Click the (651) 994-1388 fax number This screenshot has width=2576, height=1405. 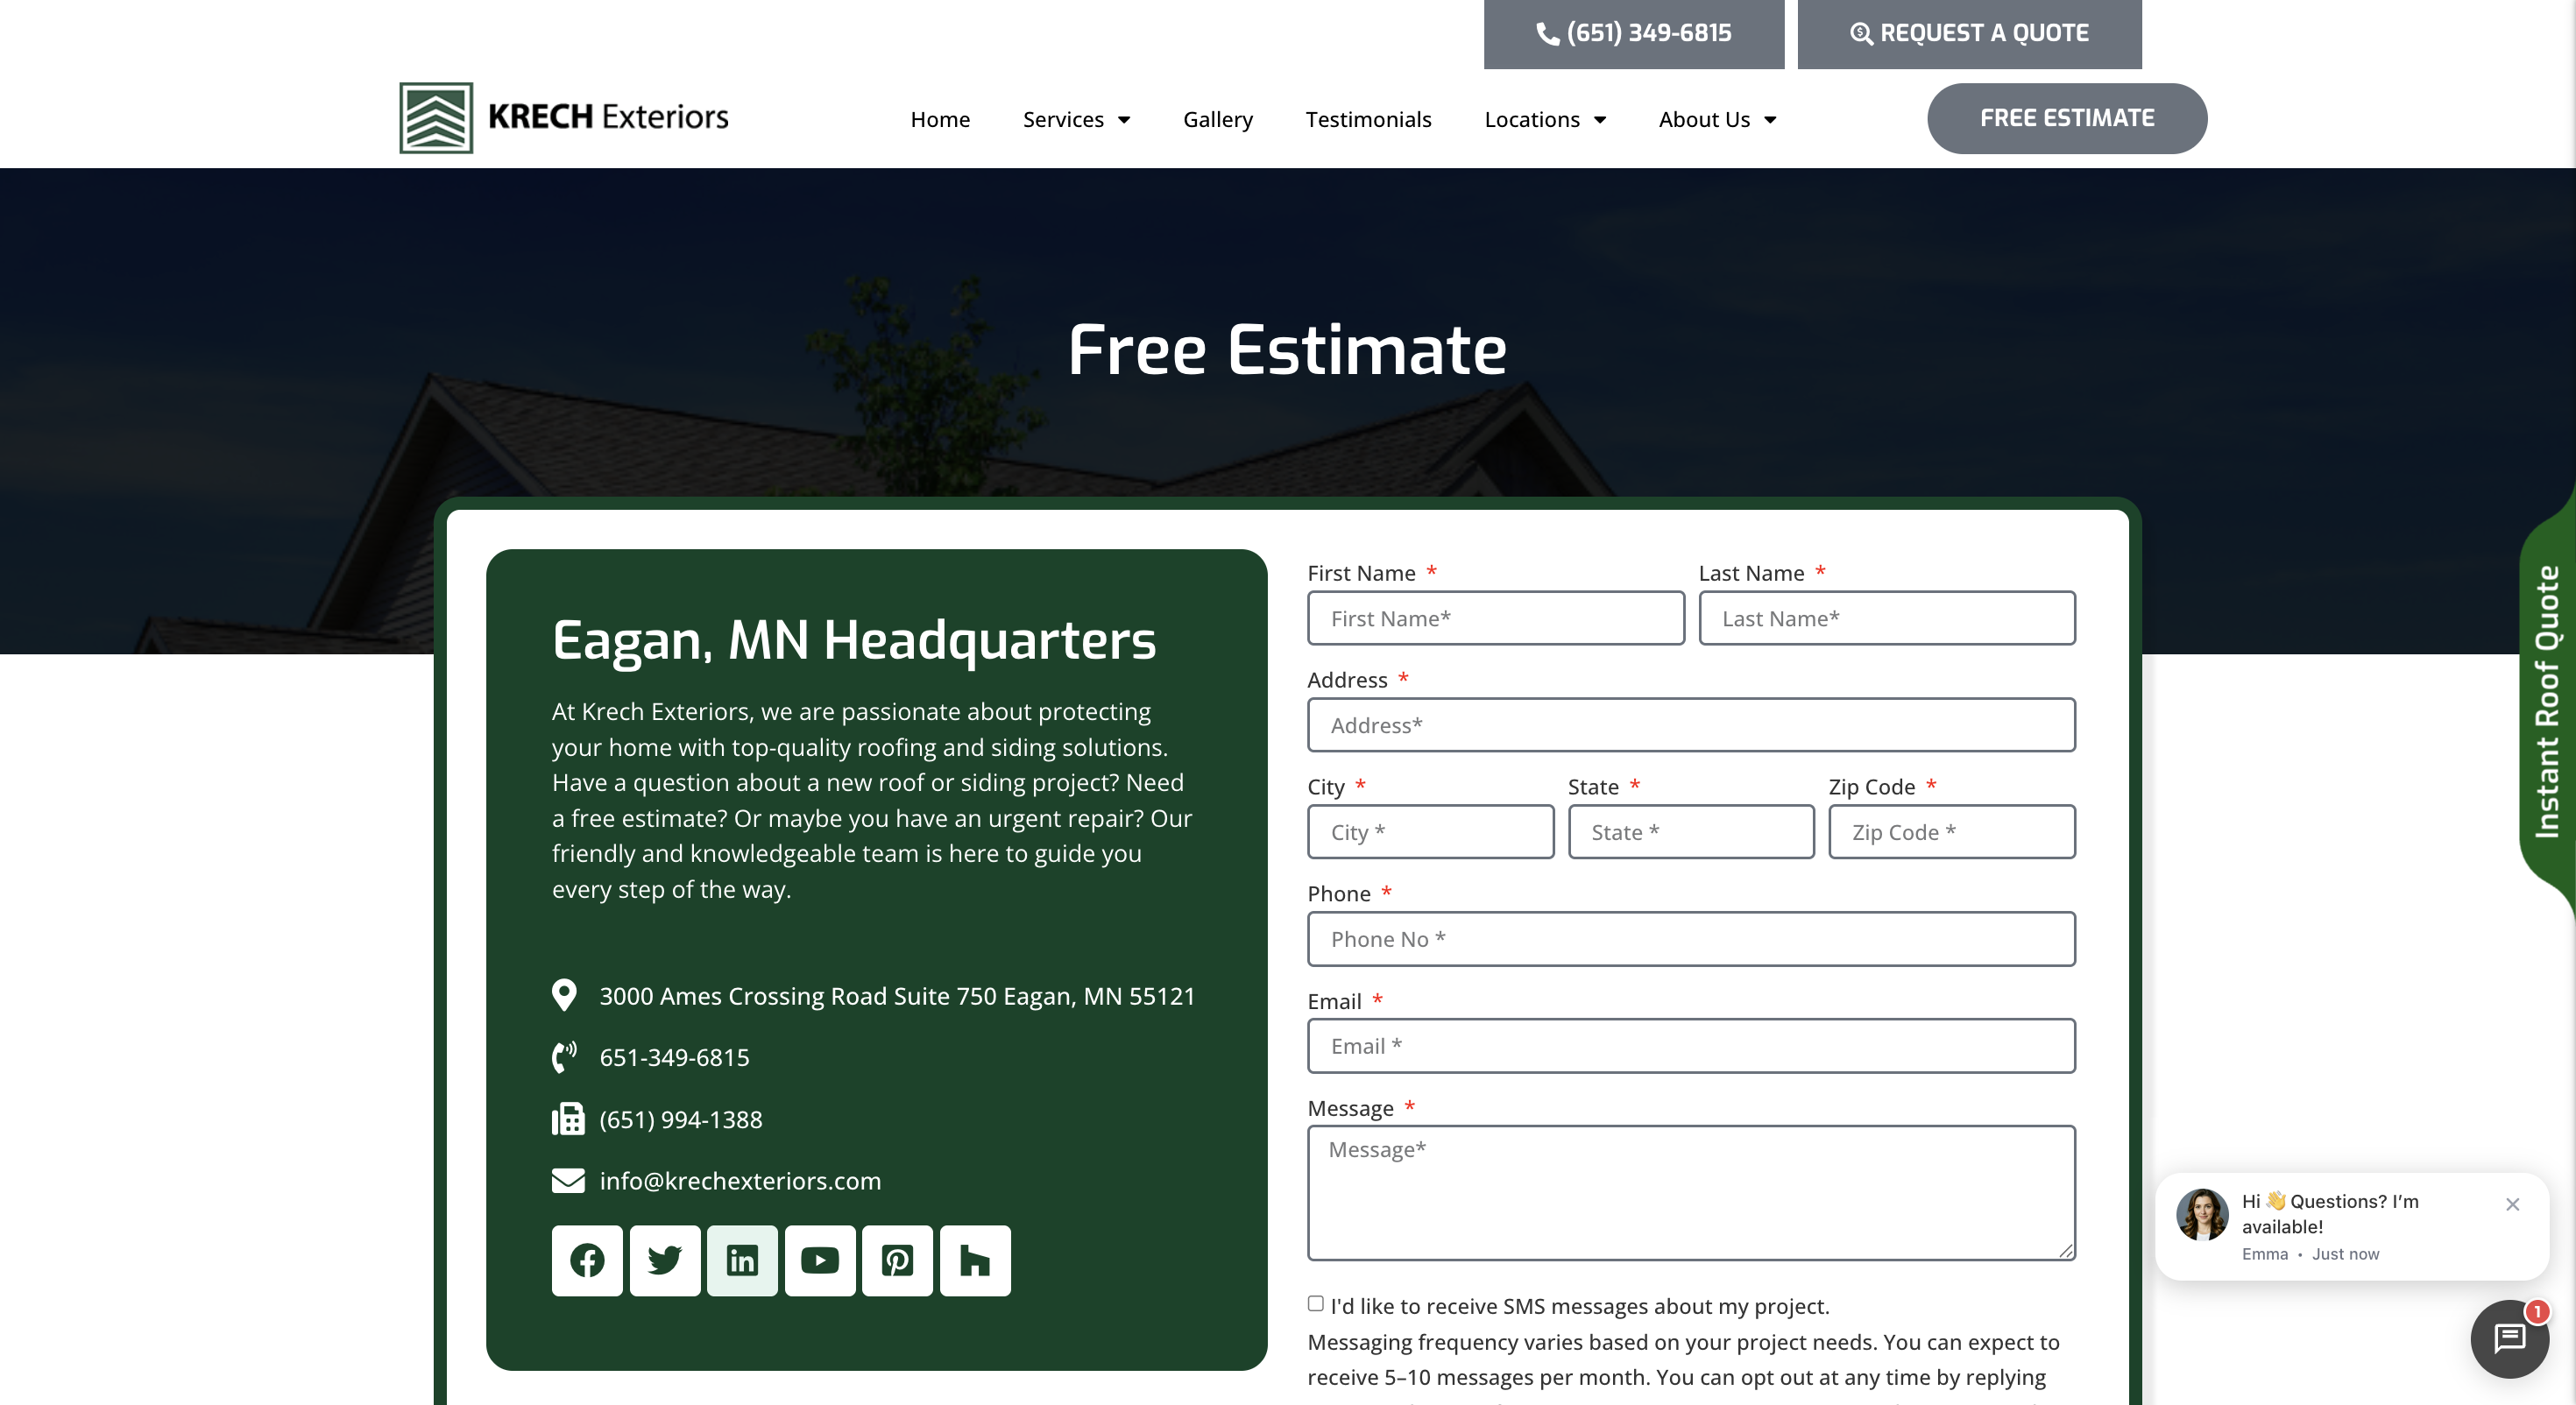[680, 1119]
